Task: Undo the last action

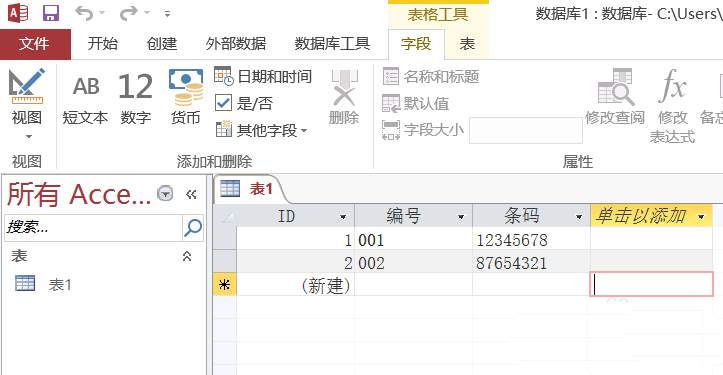Action: (84, 13)
